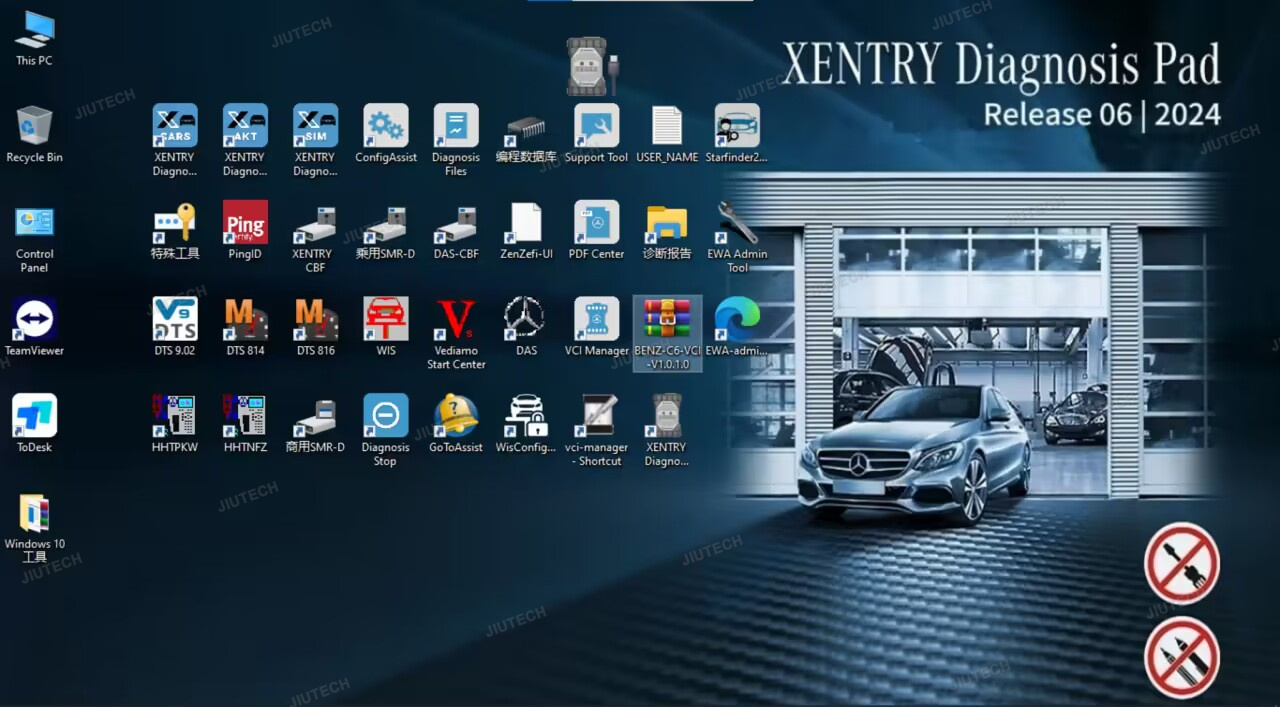Screen dimensions: 1280x707
Task: Launch the PingID application icon
Action: click(245, 223)
